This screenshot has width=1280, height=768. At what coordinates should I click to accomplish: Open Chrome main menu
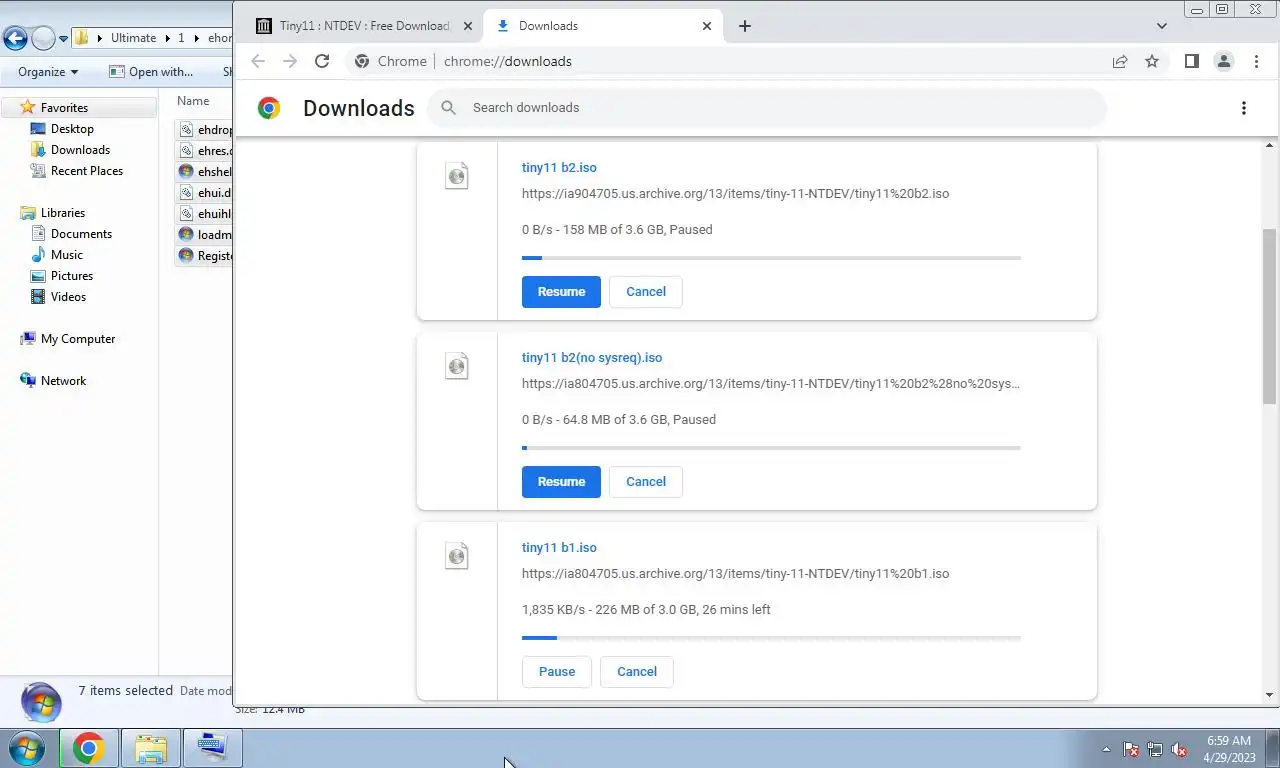click(1256, 61)
